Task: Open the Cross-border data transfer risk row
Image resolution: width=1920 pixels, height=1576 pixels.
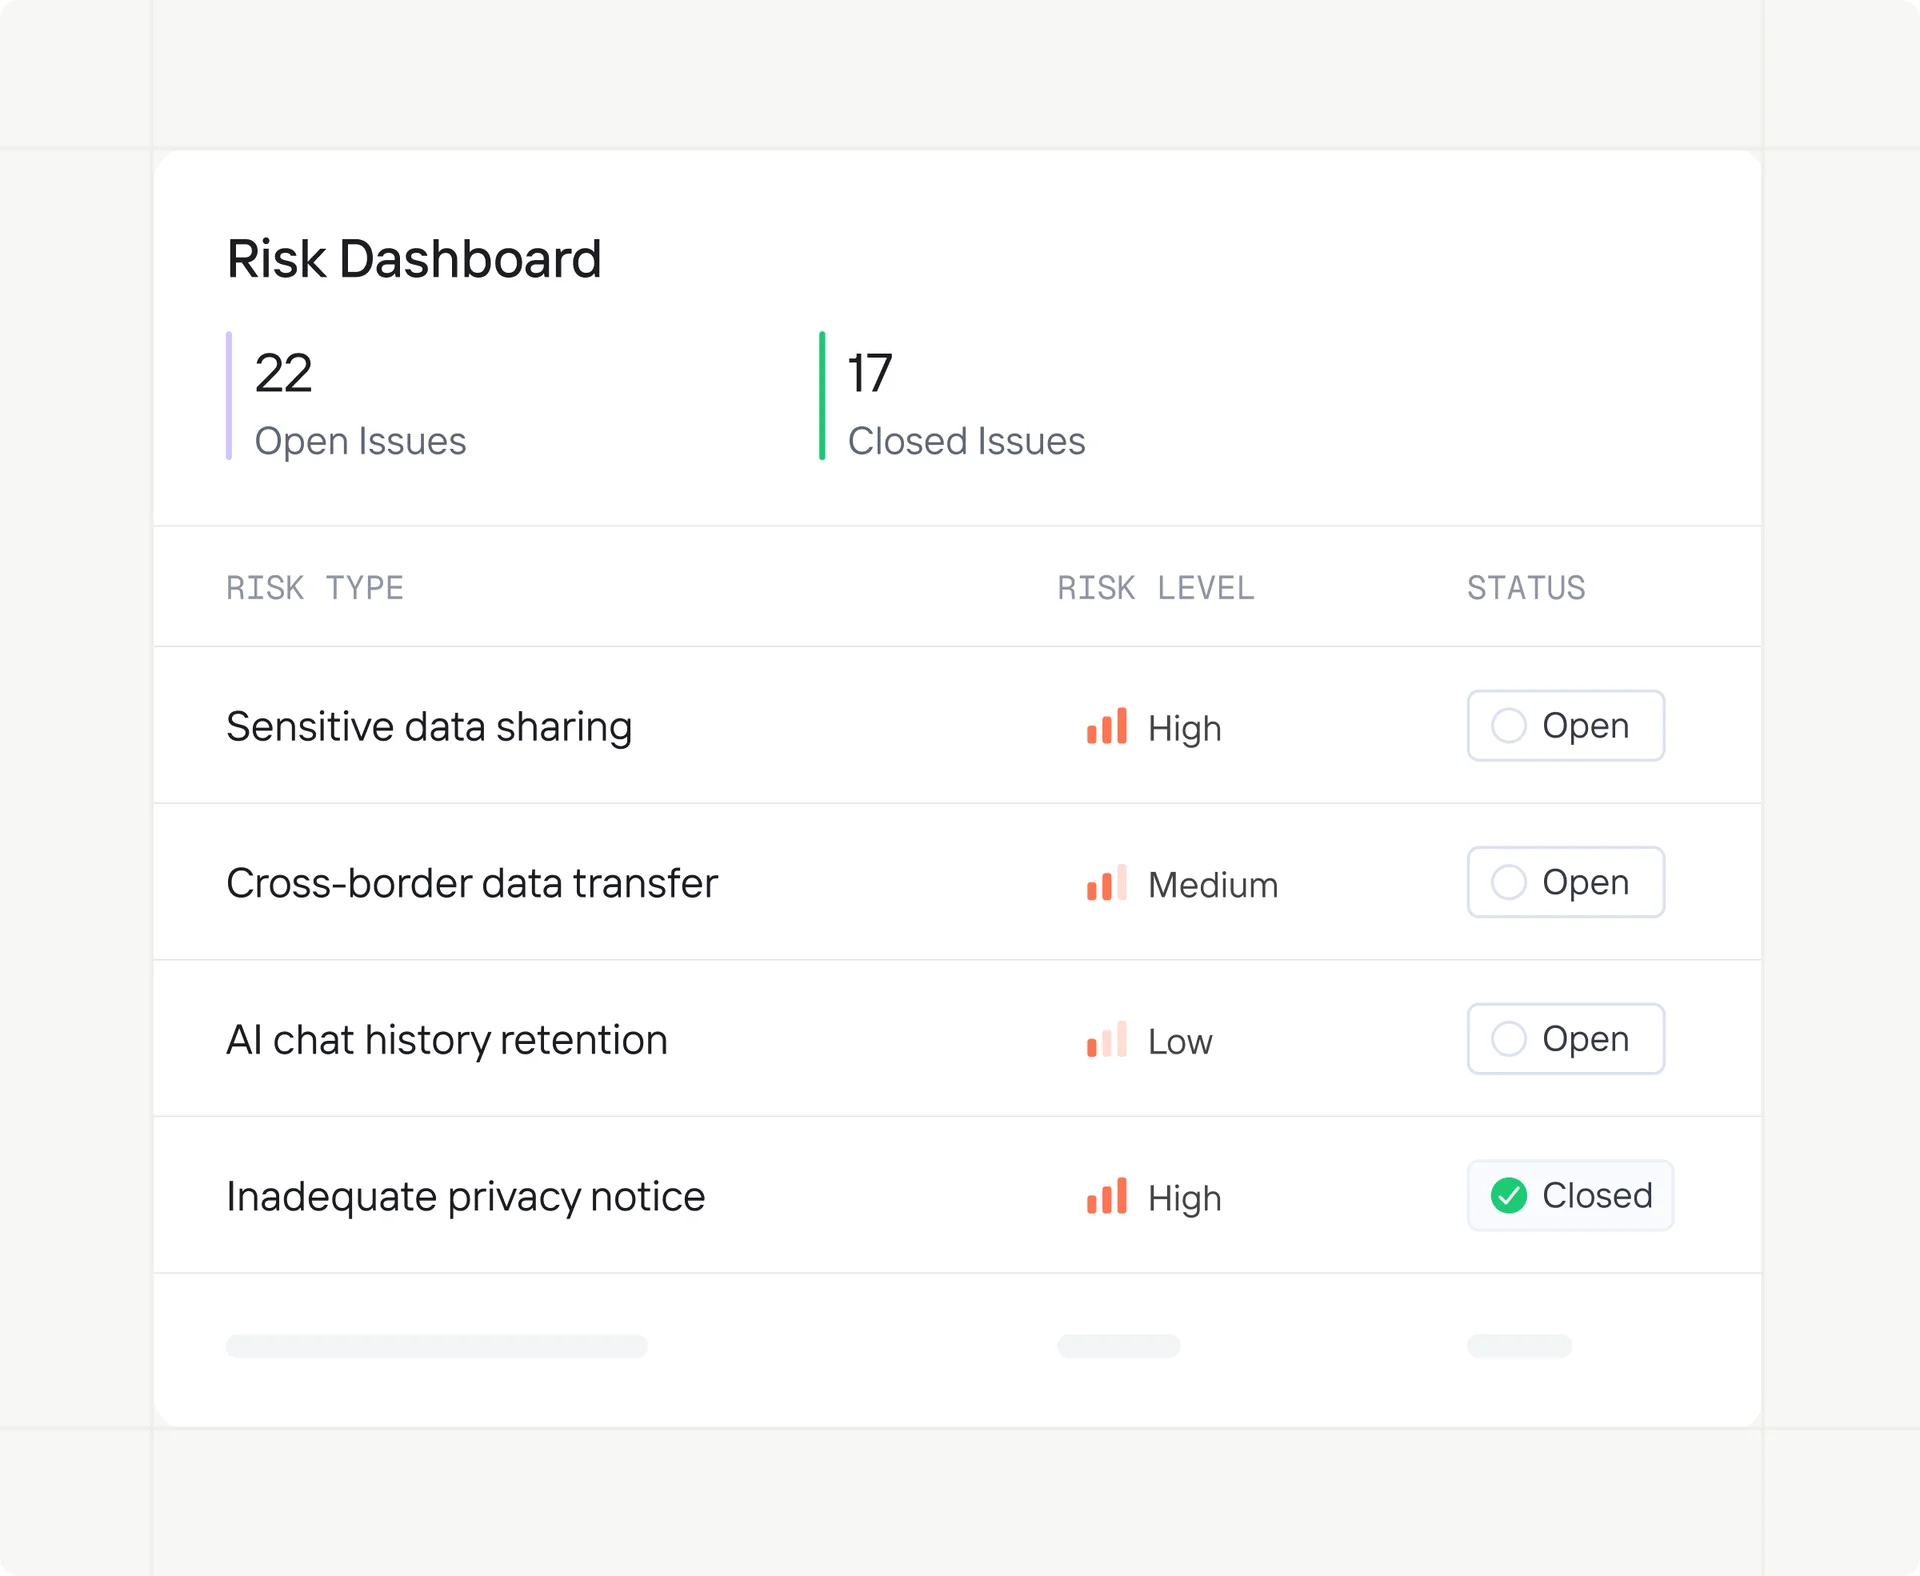Action: [957, 882]
